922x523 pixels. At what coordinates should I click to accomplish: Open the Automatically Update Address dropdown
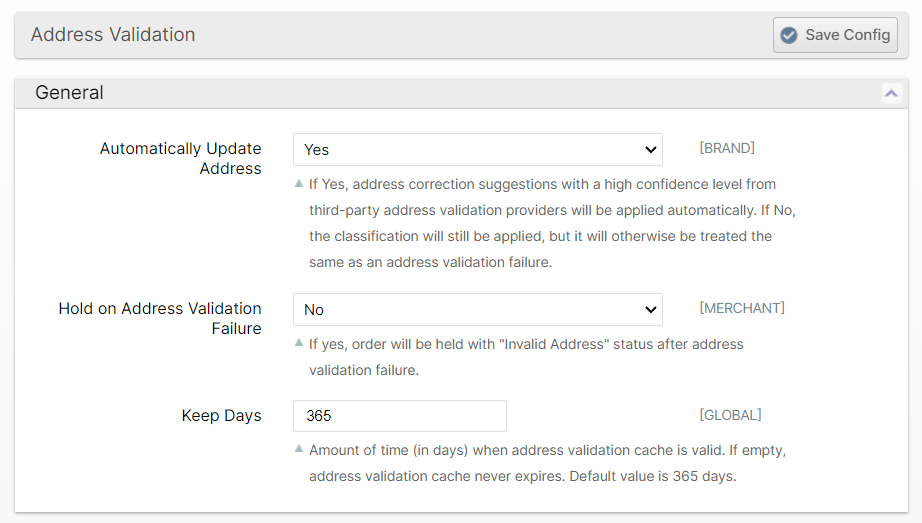477,150
